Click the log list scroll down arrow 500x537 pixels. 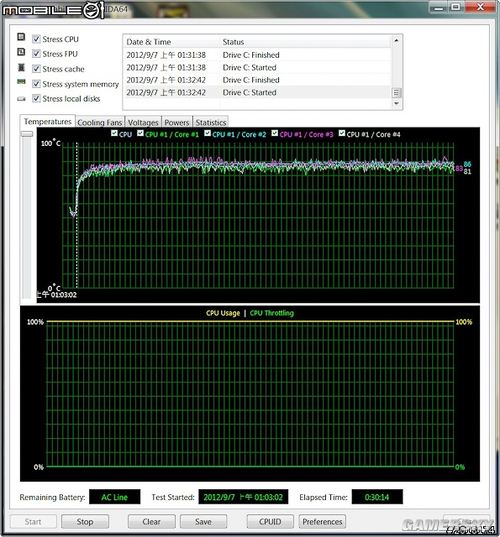(396, 103)
